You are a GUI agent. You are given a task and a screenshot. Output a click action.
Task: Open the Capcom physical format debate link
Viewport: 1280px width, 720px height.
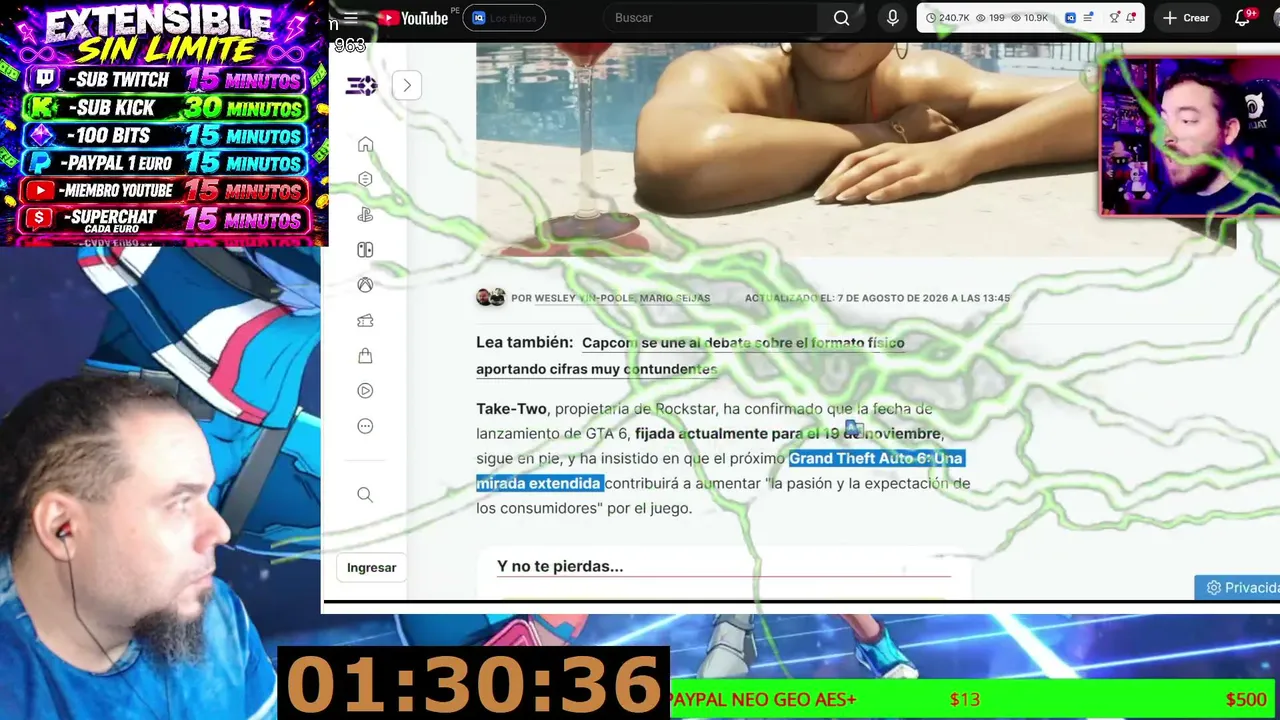pyautogui.click(x=690, y=356)
